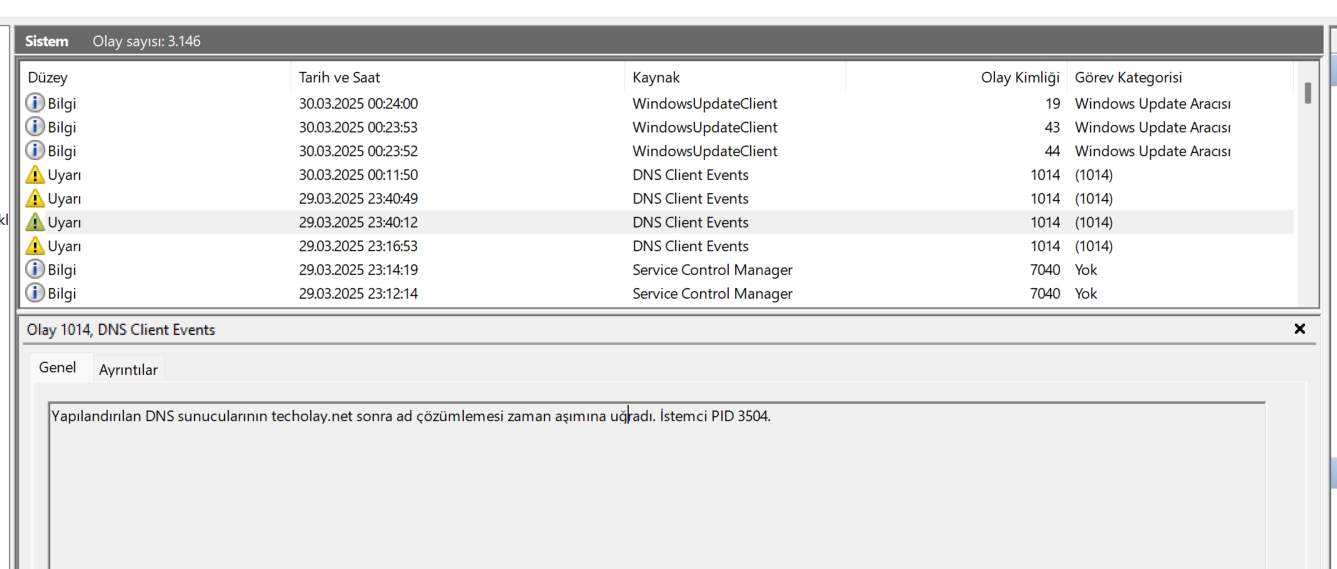This screenshot has width=1337, height=569.
Task: Click DNS Client Events source at 23:40:49
Action: [x=690, y=198]
